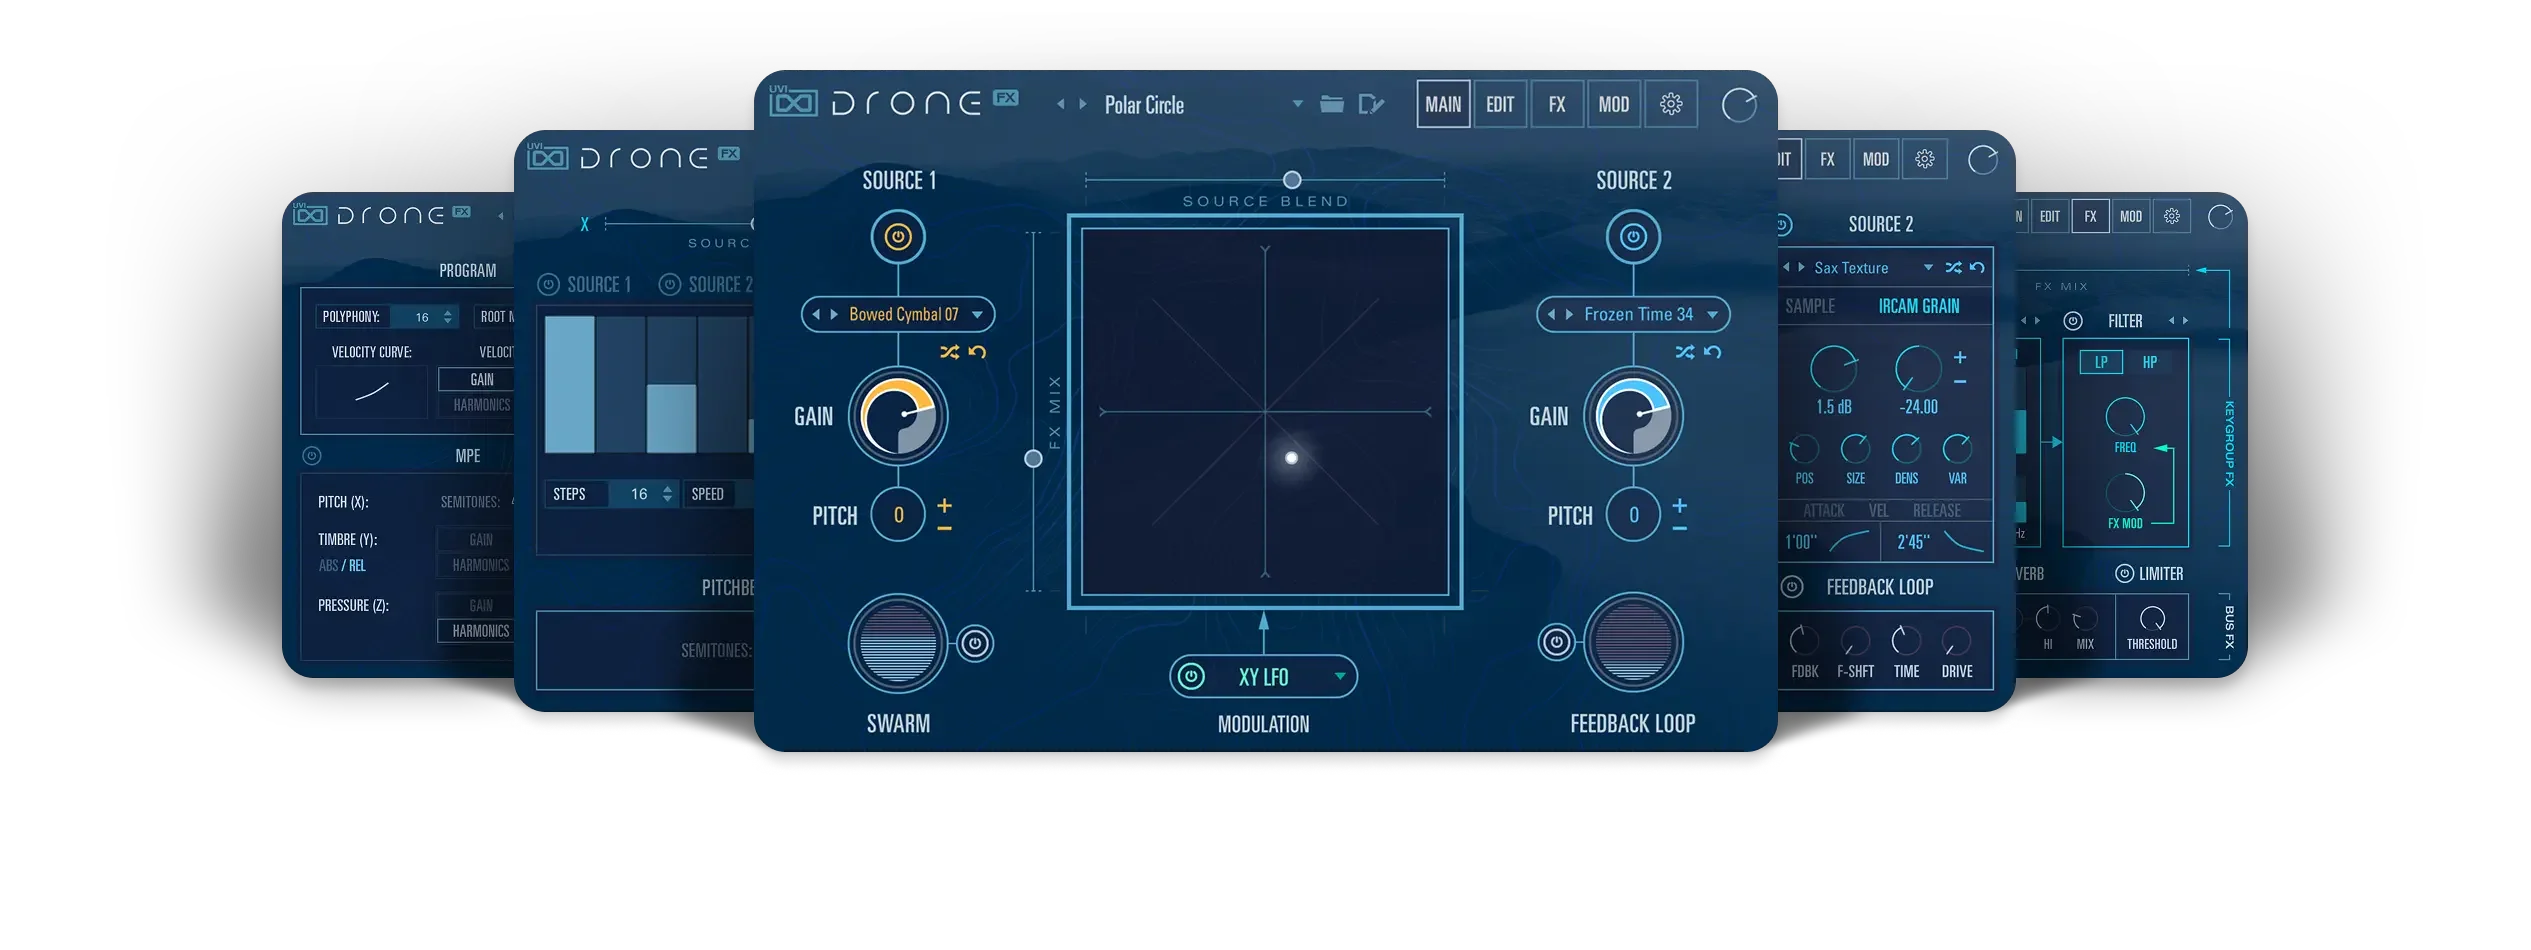Increase Source 2 pitch with plus icon
Image resolution: width=2531 pixels, height=950 pixels.
point(1680,505)
